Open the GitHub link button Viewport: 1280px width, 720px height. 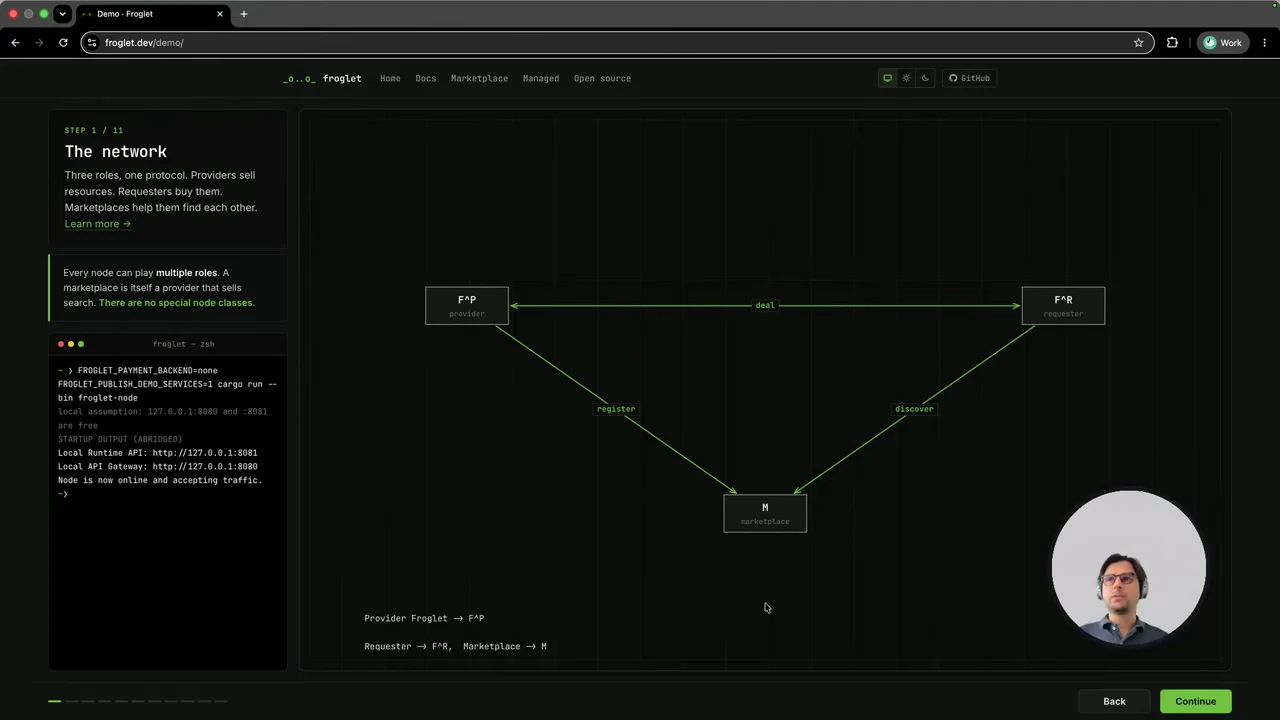pos(969,78)
